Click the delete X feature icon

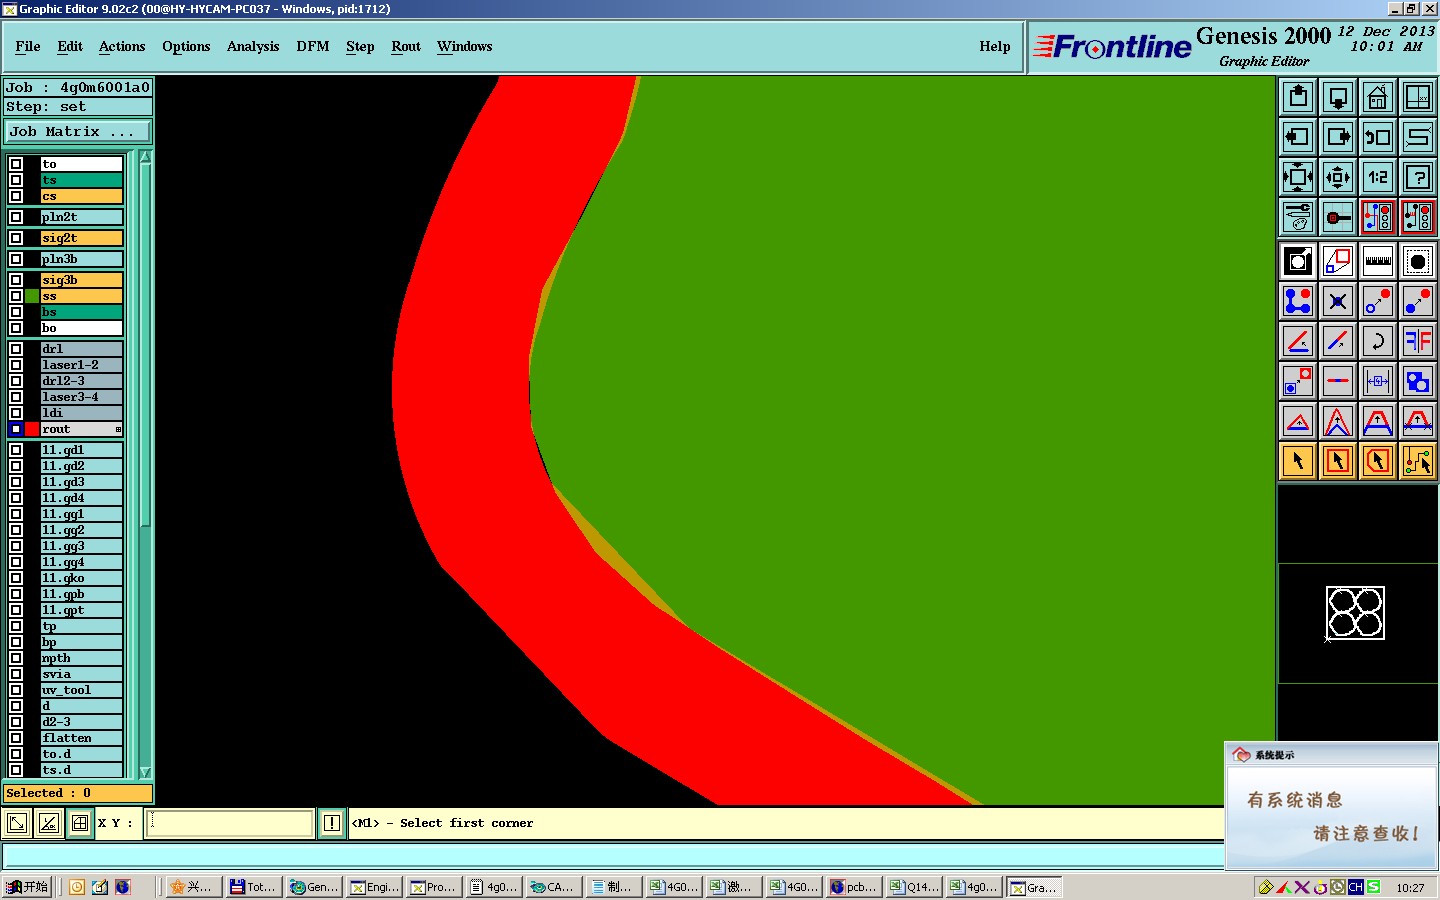tap(1338, 301)
